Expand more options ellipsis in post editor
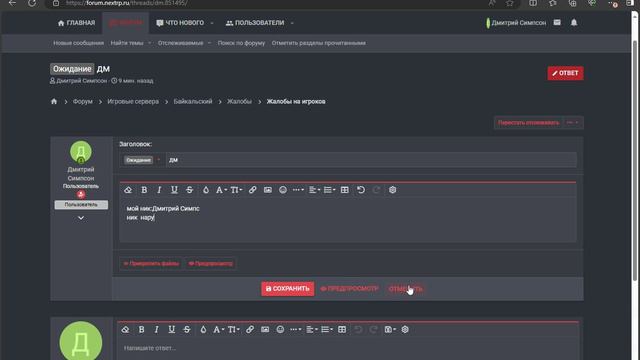Screen dimensions: 640x360 [x=298, y=190]
